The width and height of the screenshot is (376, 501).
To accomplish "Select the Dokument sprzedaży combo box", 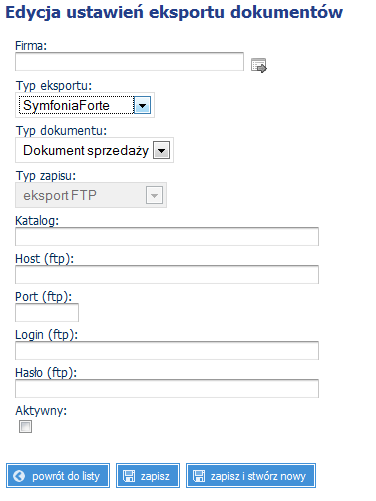I will 94,150.
